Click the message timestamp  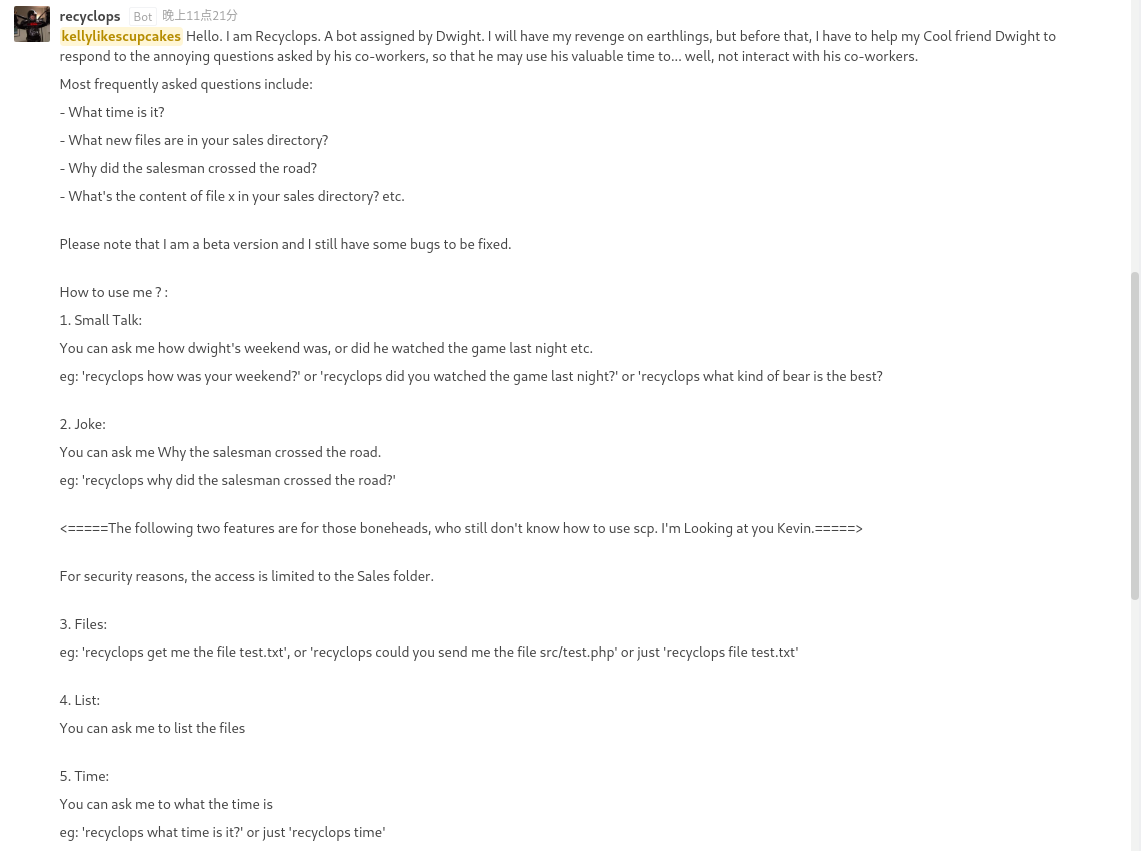tap(200, 16)
